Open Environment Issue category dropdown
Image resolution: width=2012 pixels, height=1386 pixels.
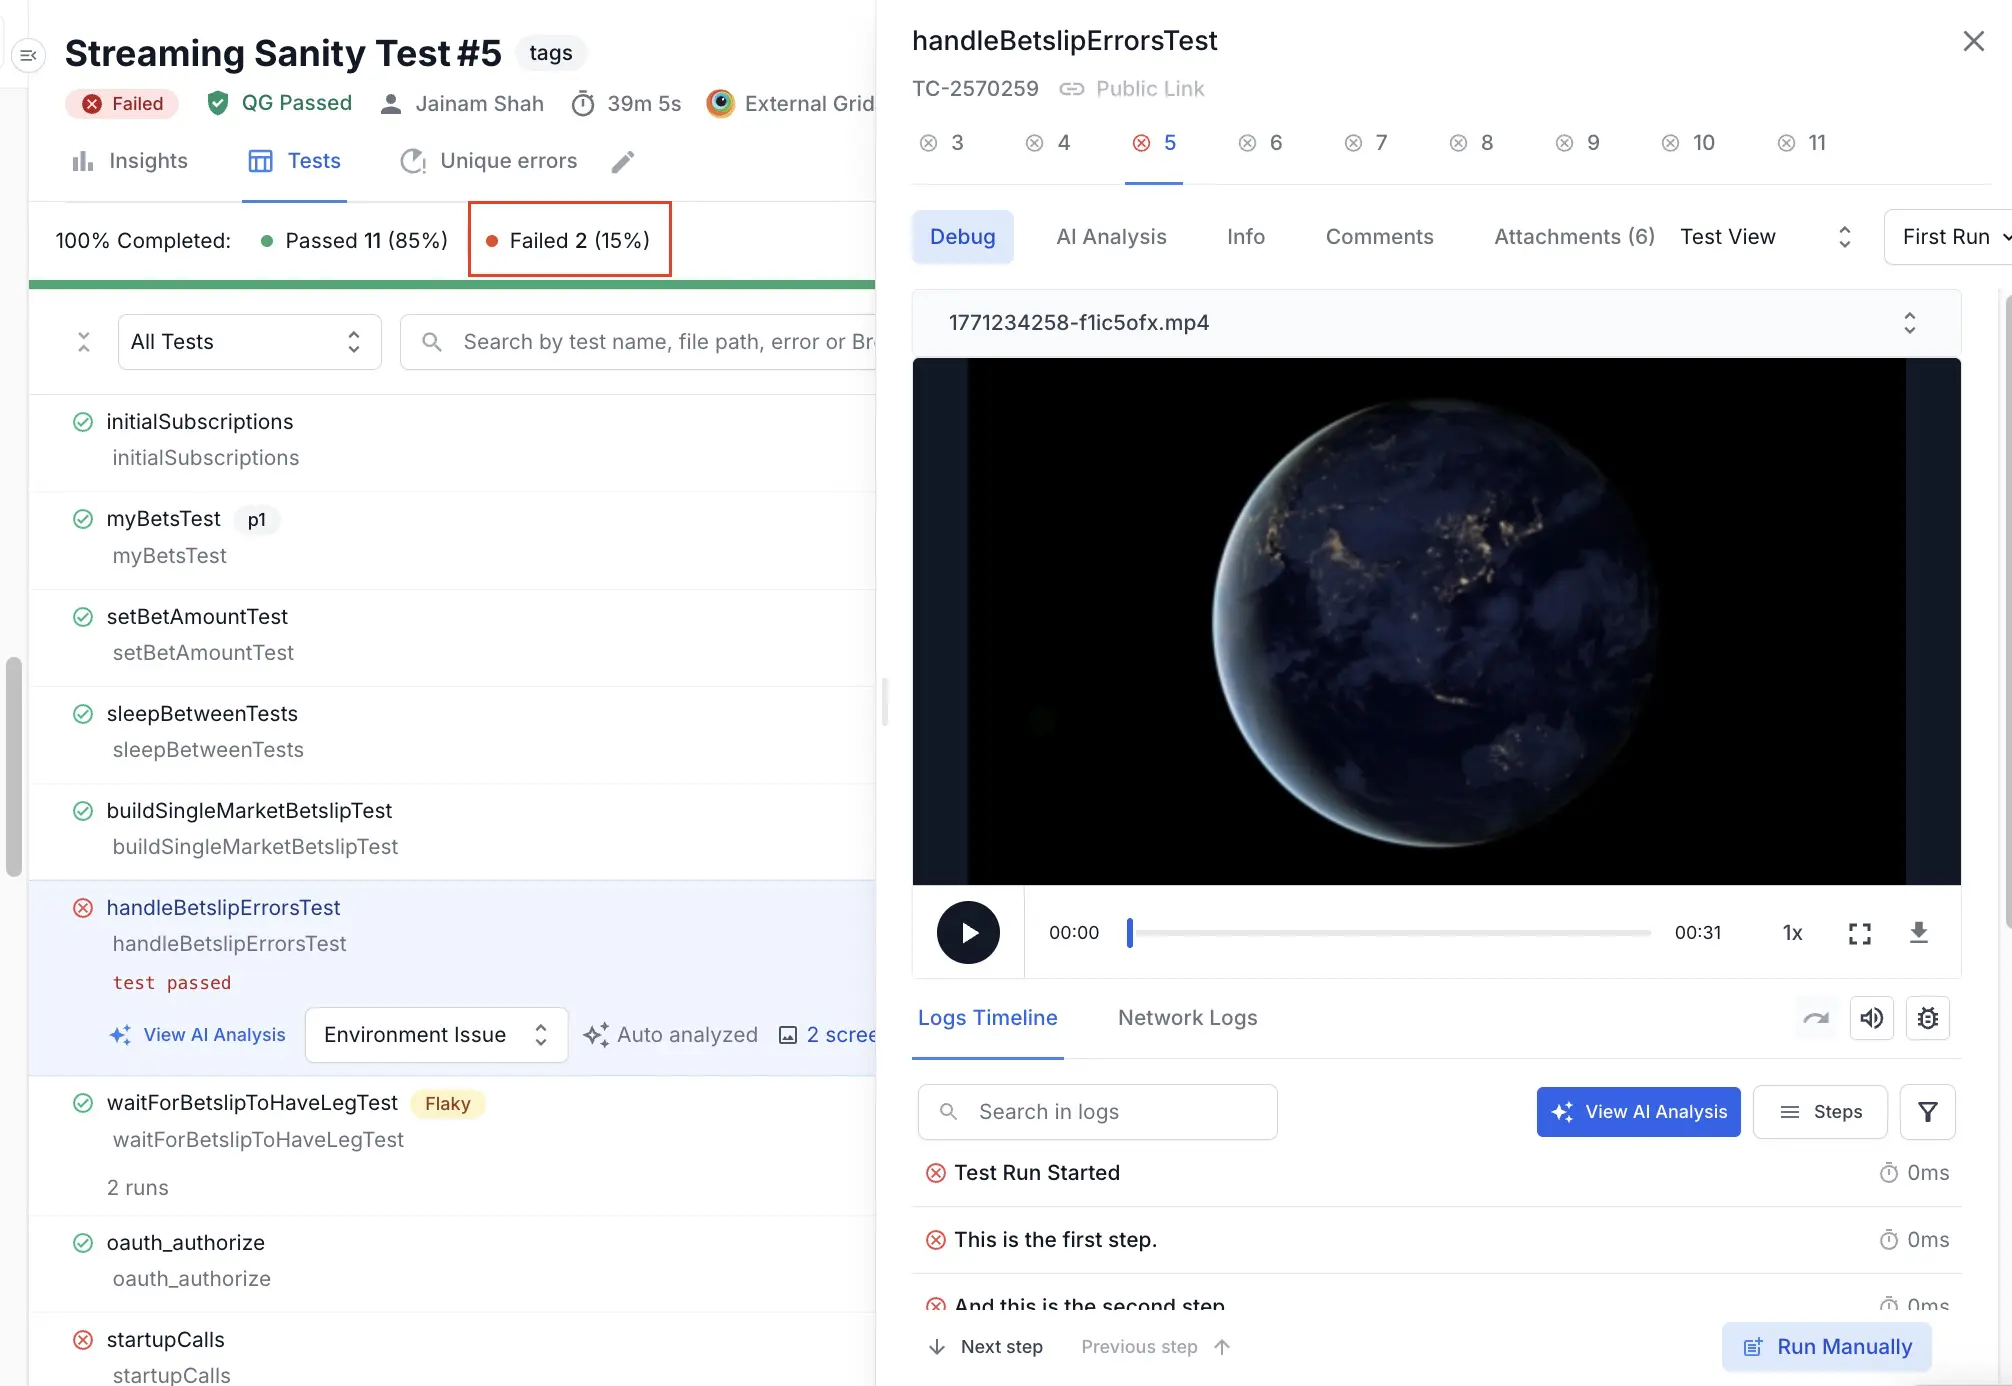(436, 1035)
